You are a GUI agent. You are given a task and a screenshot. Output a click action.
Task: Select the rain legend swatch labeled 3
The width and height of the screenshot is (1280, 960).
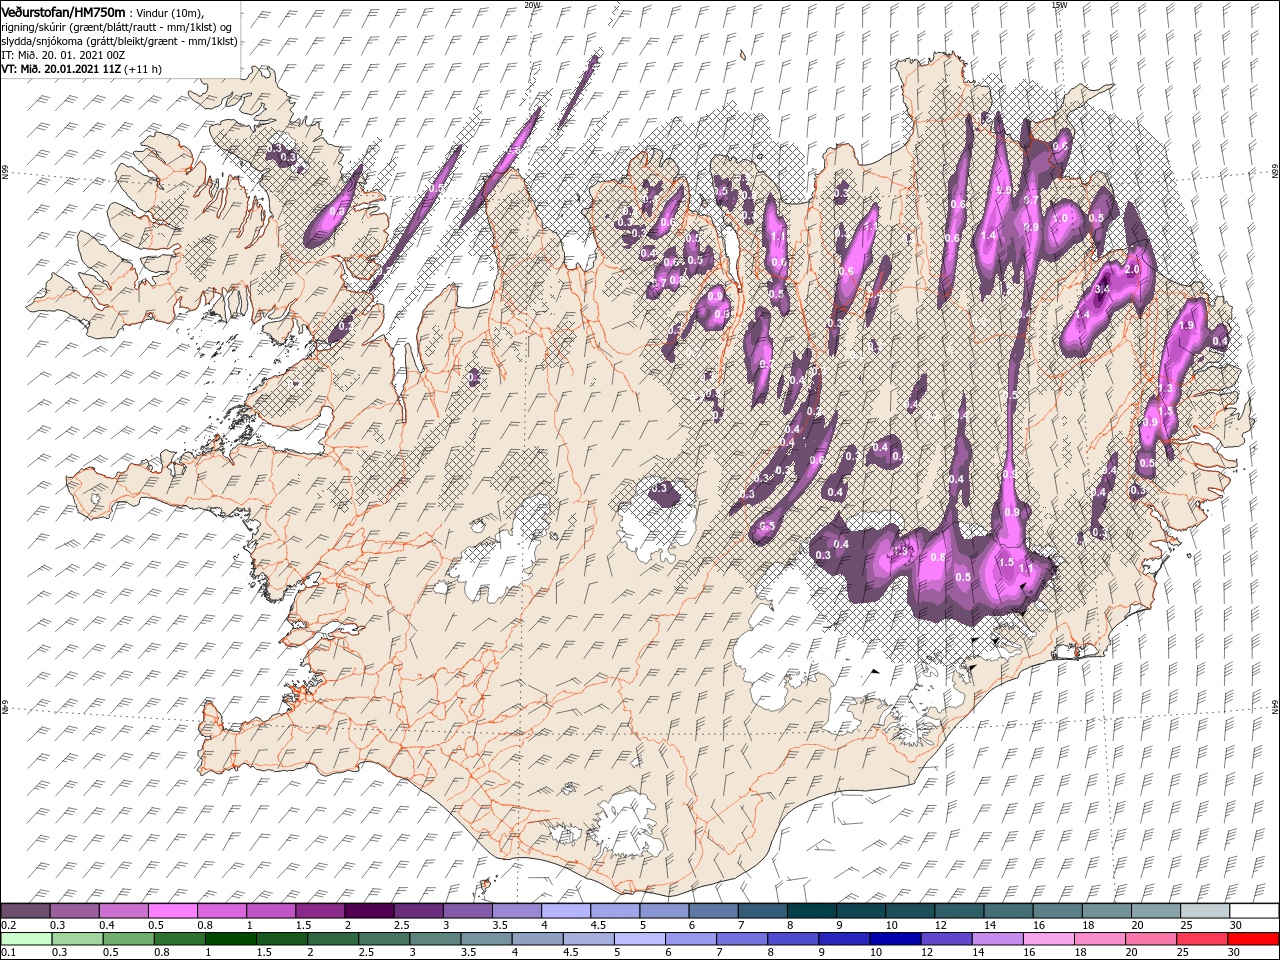(x=434, y=939)
